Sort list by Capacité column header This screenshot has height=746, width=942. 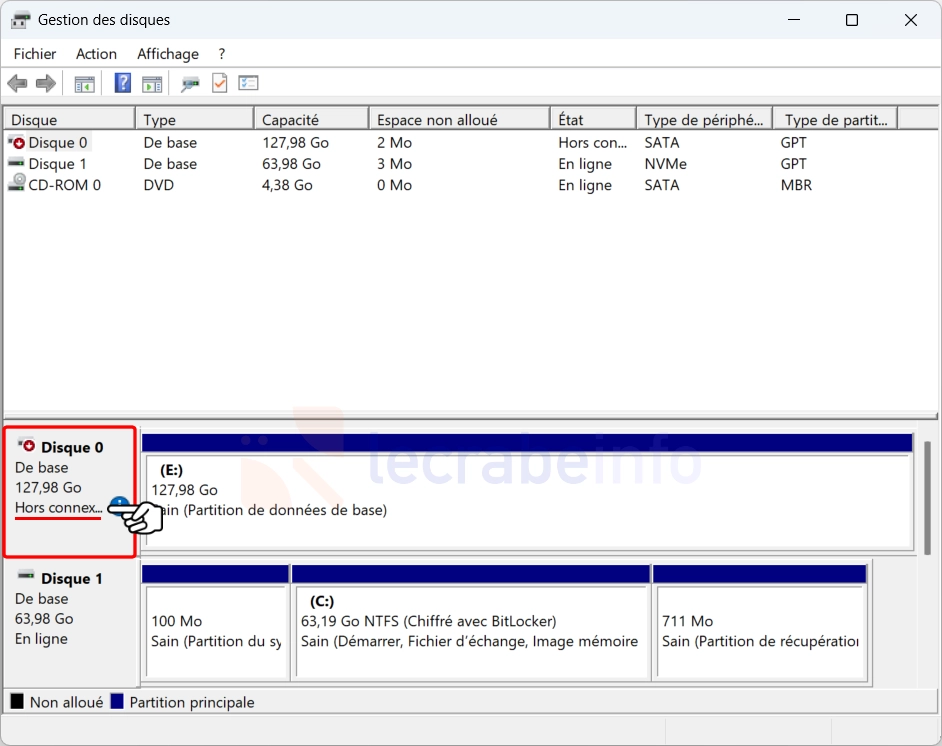click(x=310, y=120)
